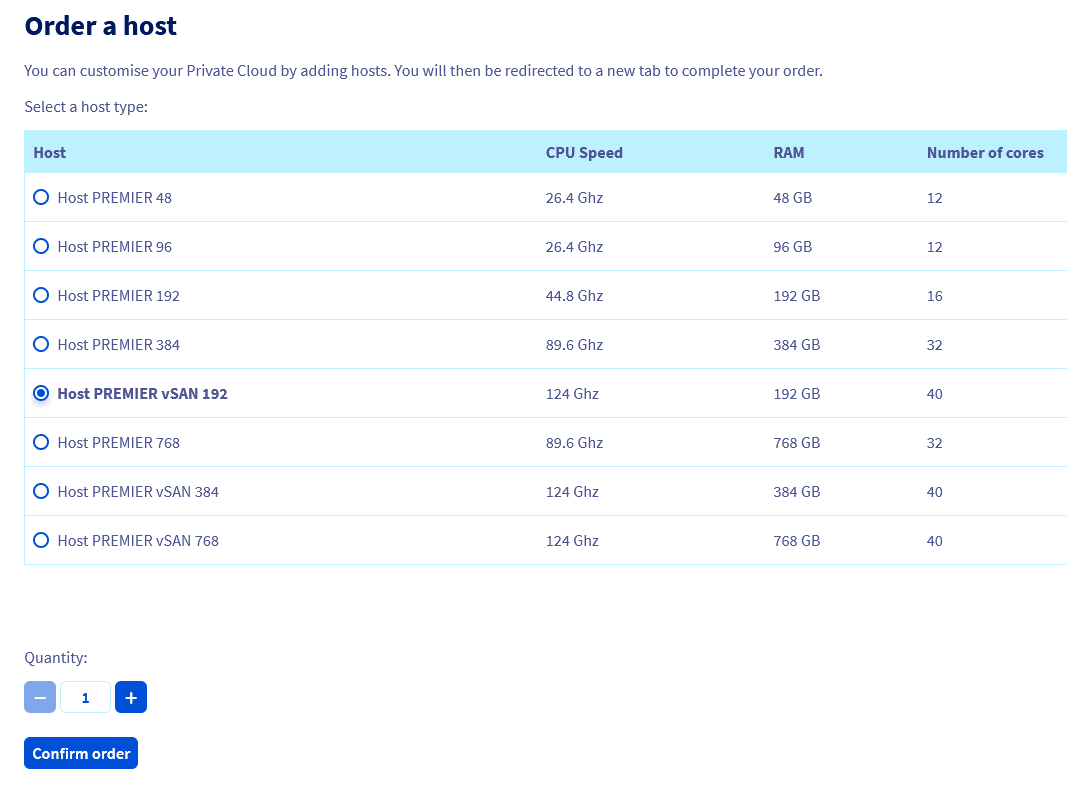Decrease quantity with the minus button

[40, 697]
